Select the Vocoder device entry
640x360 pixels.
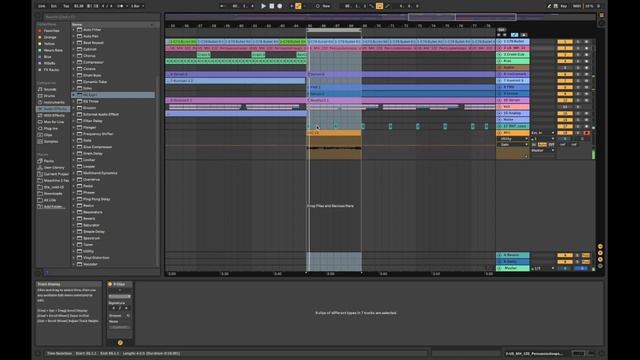(x=90, y=264)
